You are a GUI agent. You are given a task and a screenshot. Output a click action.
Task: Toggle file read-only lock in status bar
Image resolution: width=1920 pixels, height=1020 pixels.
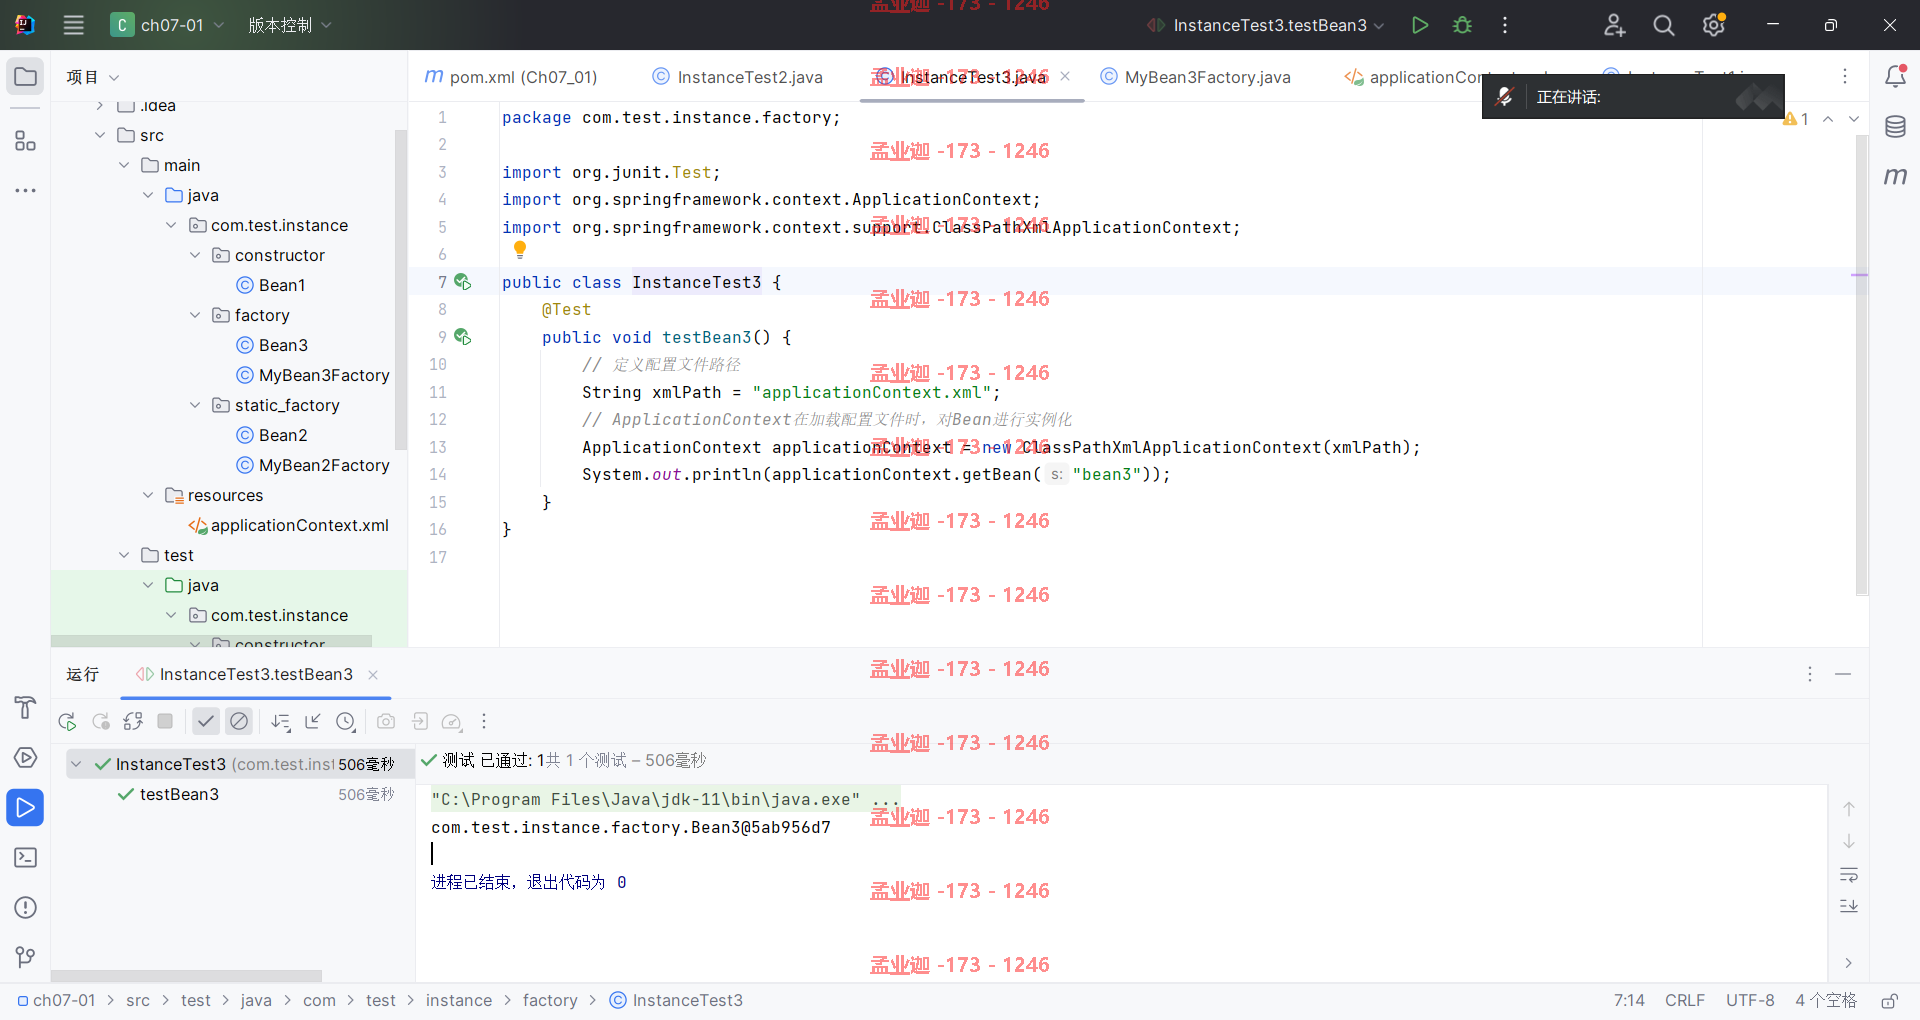[x=1889, y=1001]
